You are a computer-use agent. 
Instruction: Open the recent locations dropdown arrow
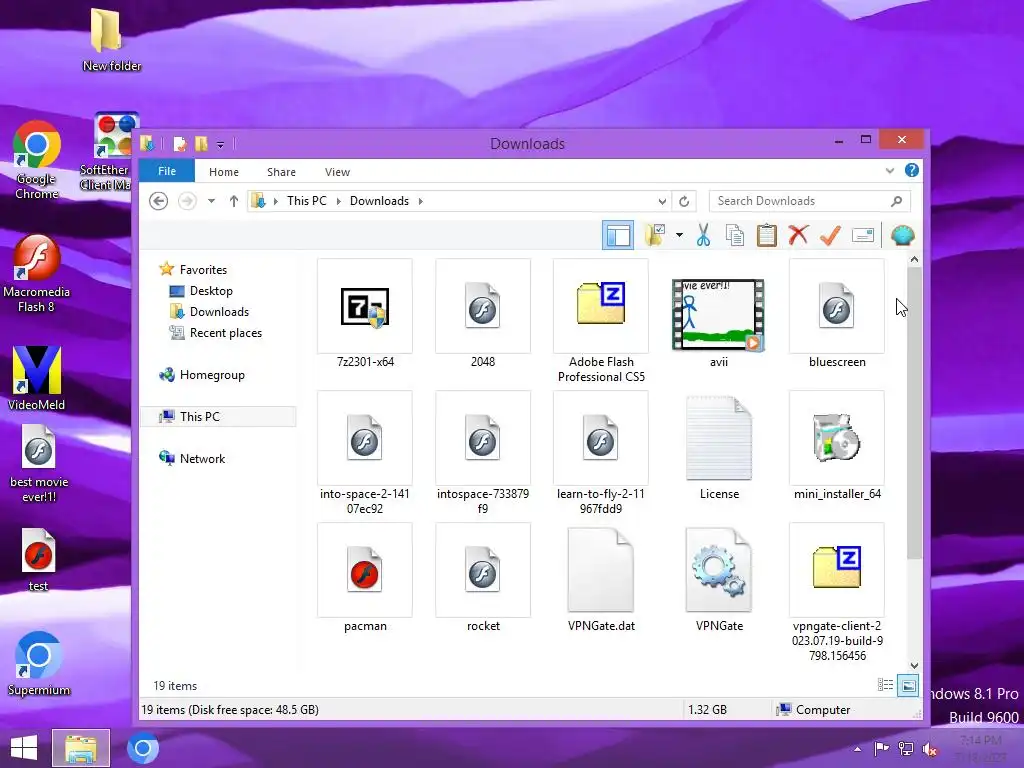point(212,200)
